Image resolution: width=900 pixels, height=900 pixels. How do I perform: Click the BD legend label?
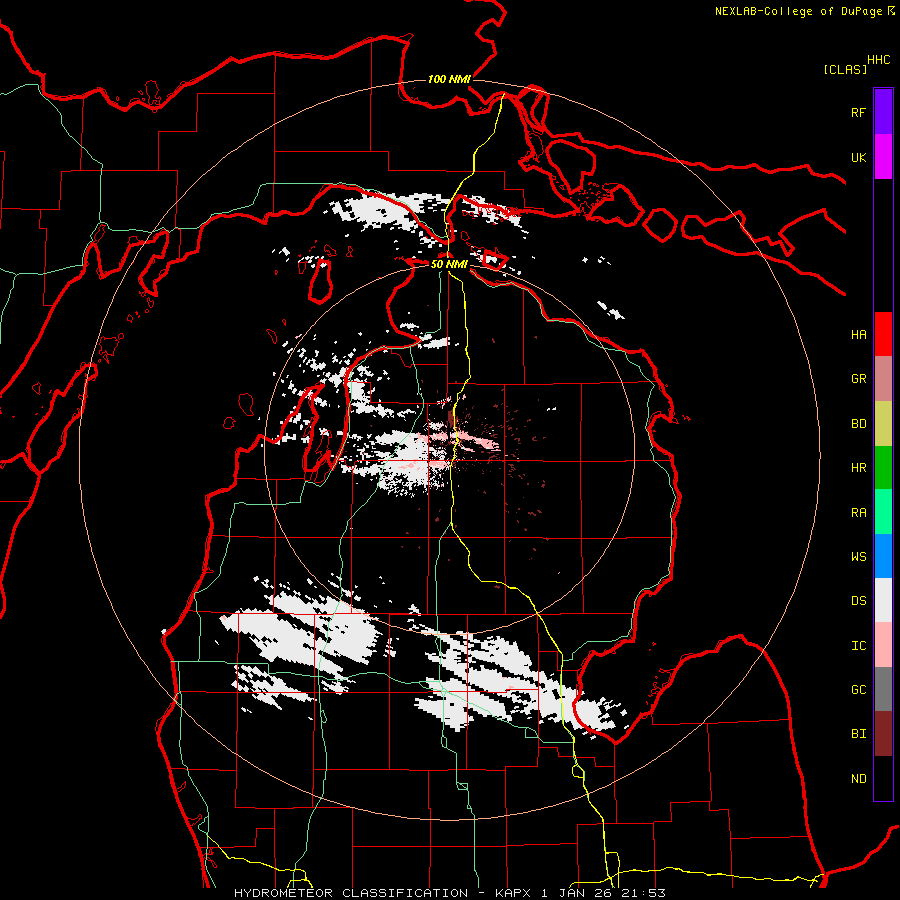pyautogui.click(x=858, y=424)
